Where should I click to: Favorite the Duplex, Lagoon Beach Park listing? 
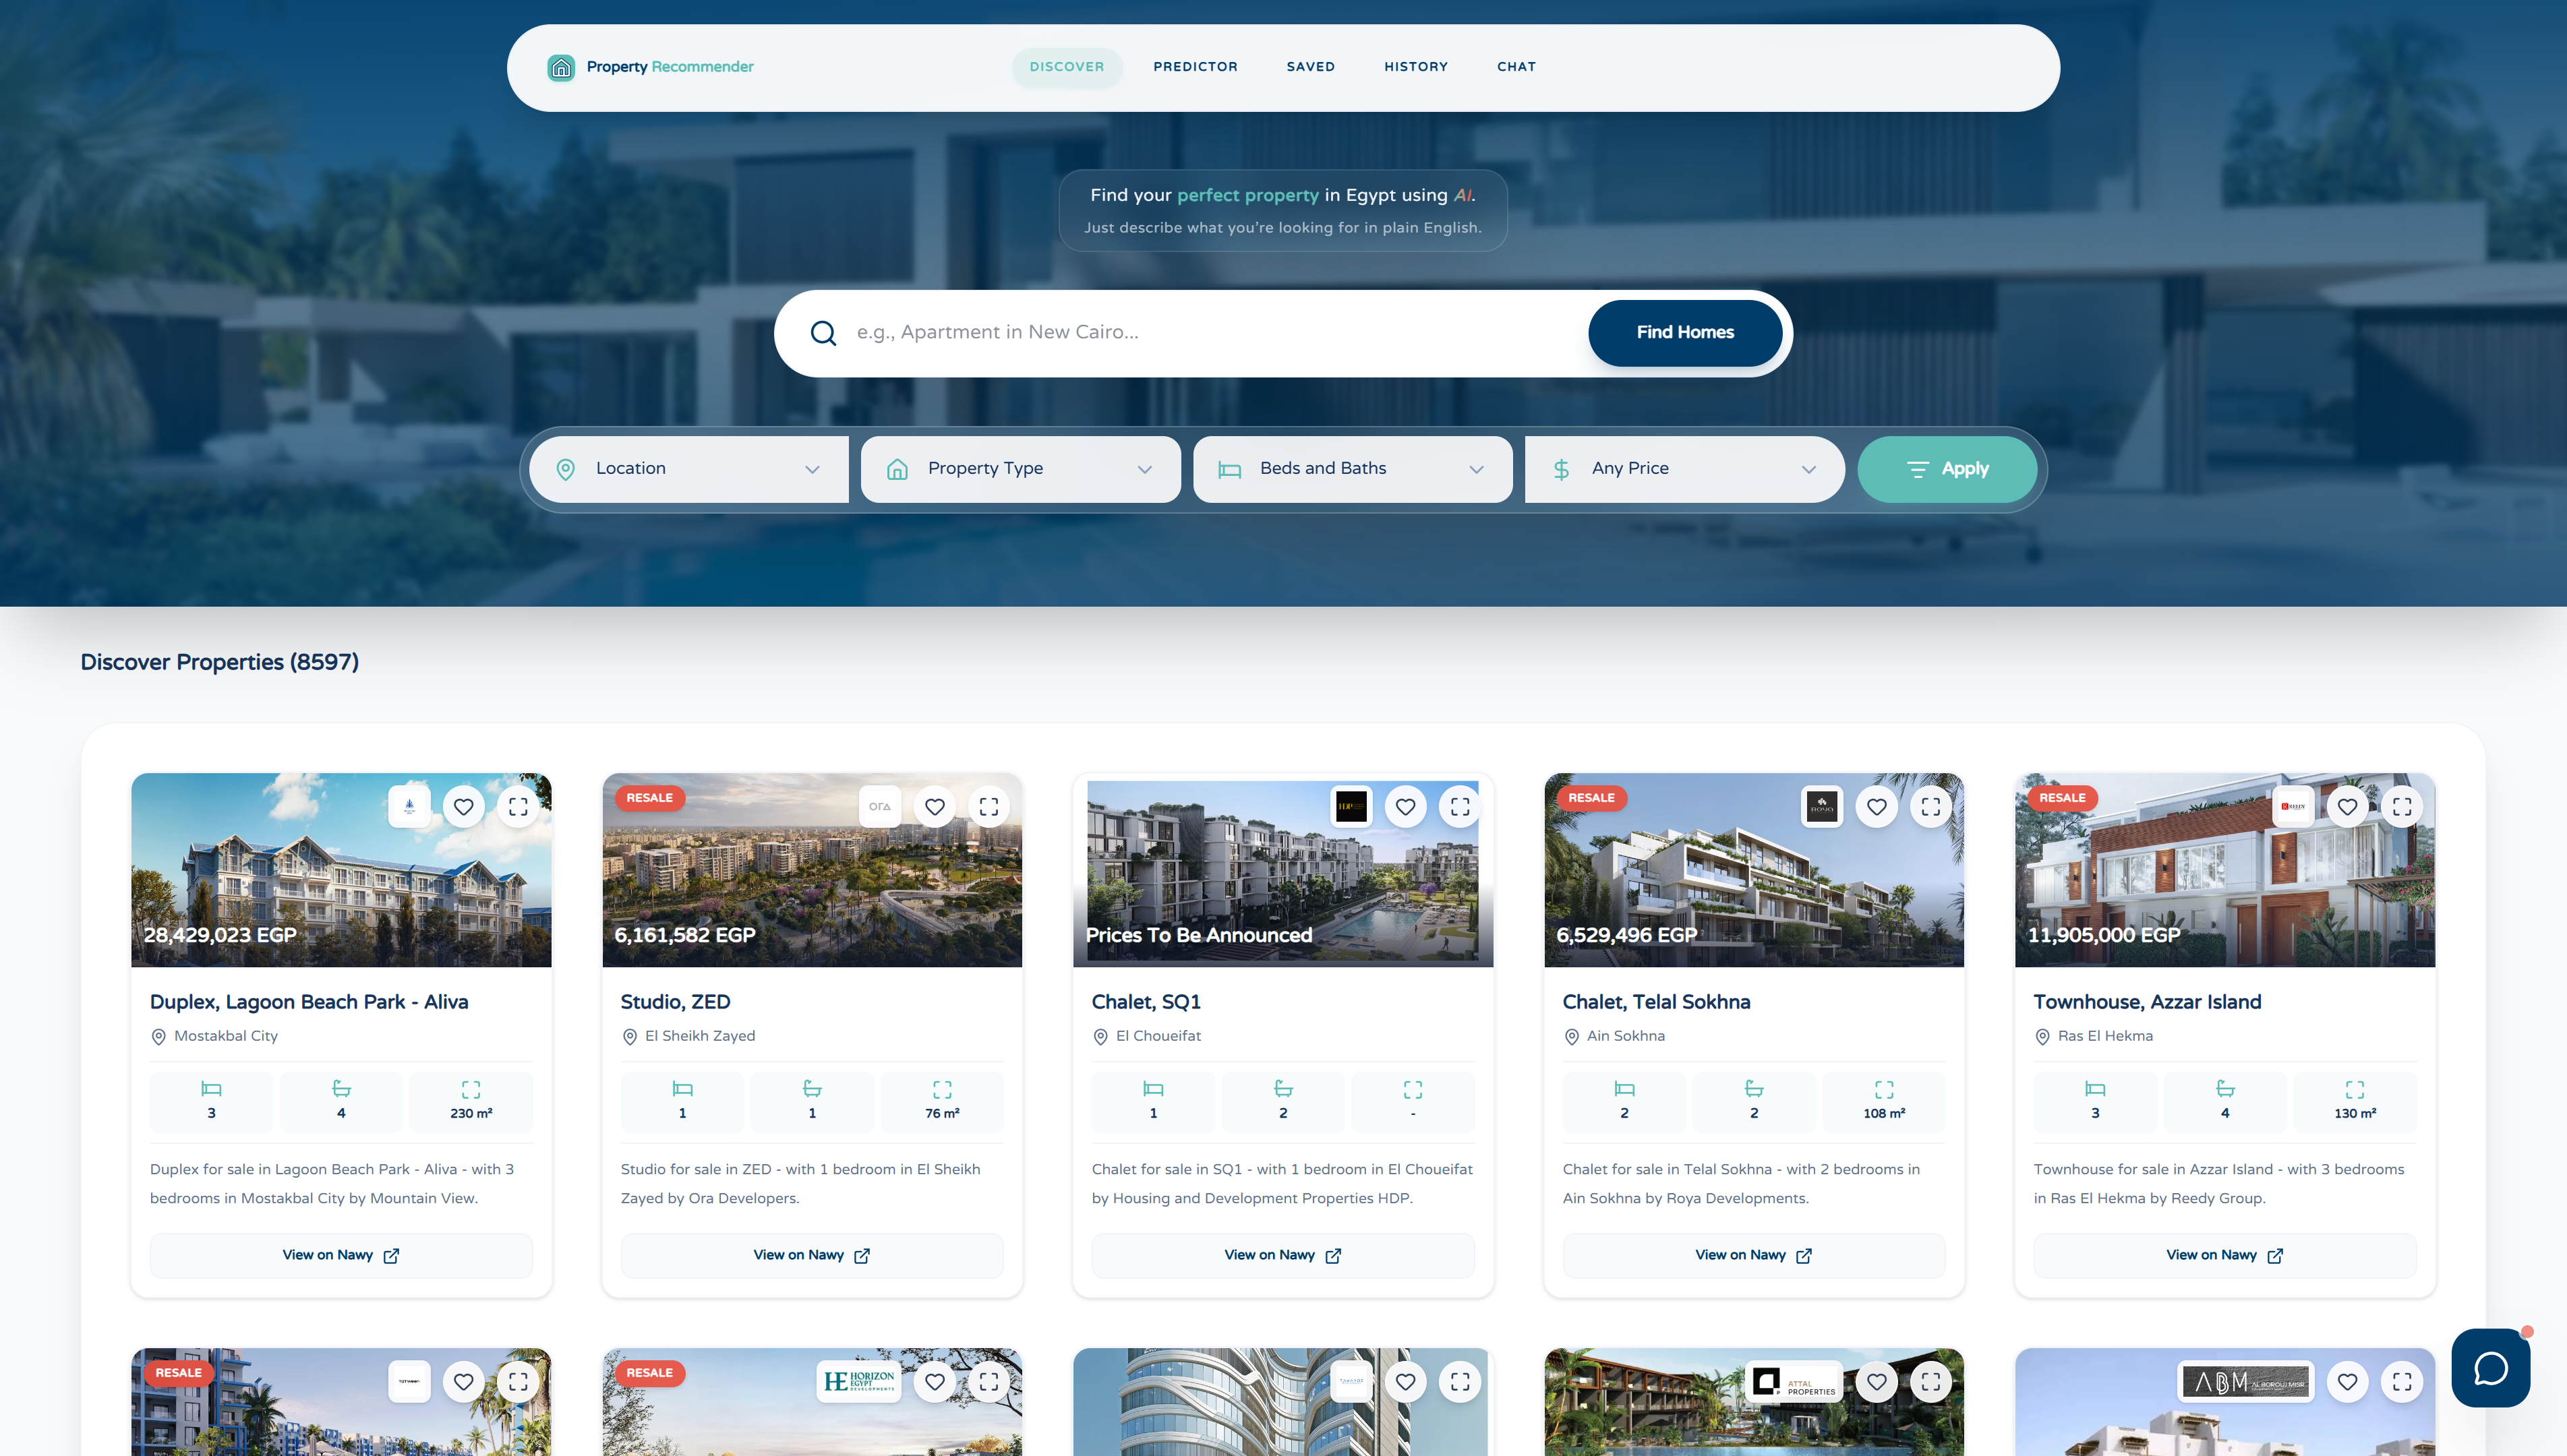(463, 806)
